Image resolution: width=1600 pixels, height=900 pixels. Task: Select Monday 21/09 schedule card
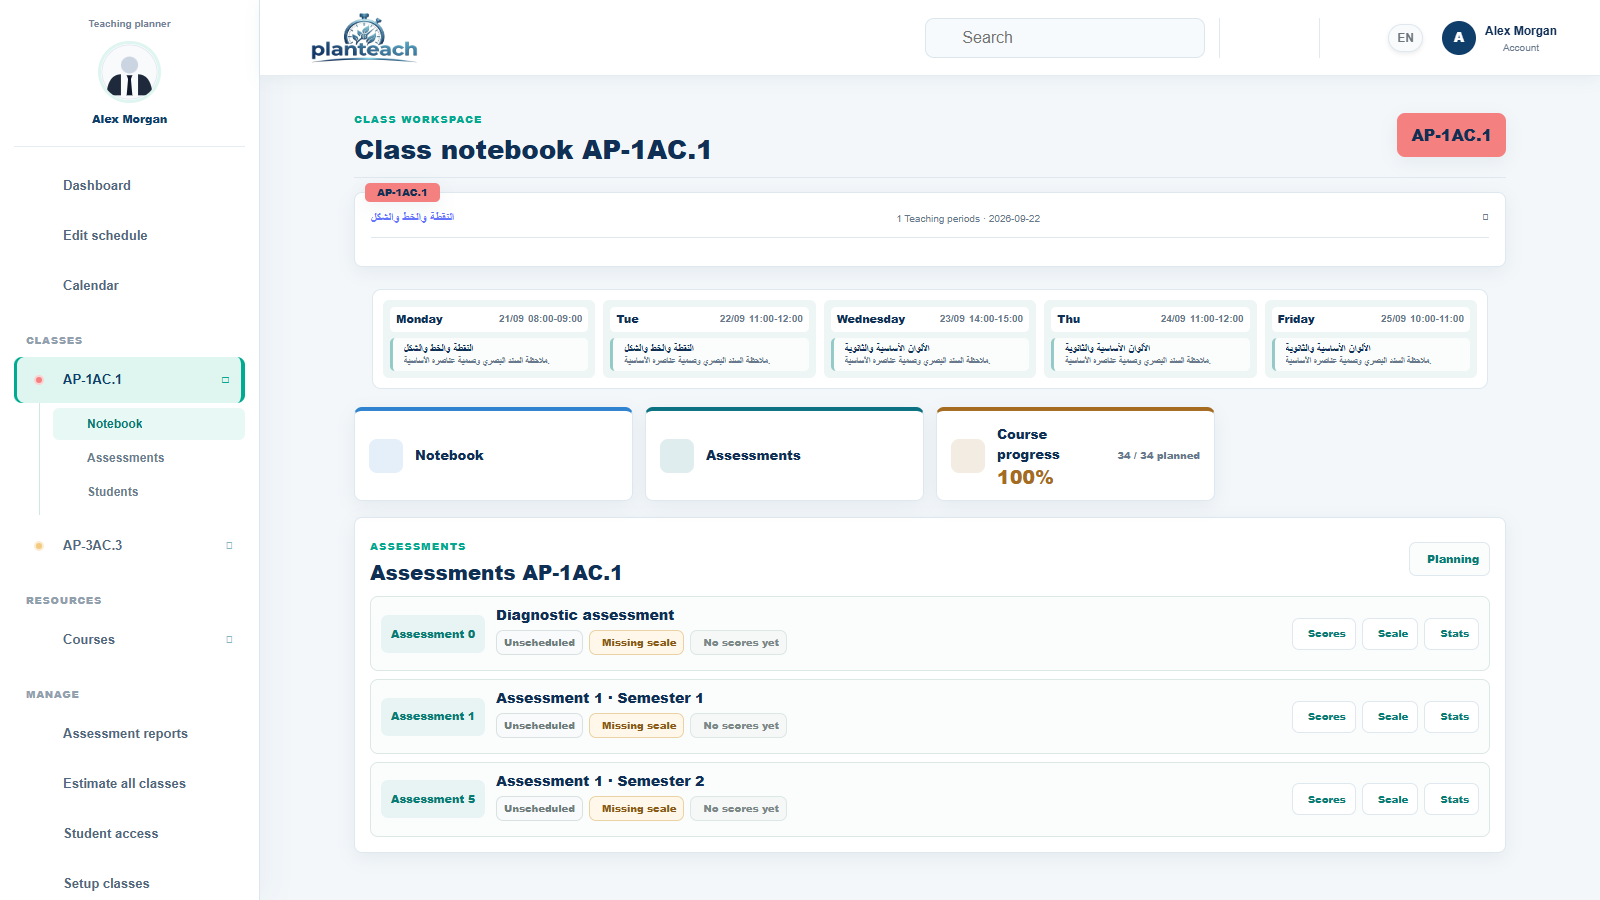coord(489,339)
